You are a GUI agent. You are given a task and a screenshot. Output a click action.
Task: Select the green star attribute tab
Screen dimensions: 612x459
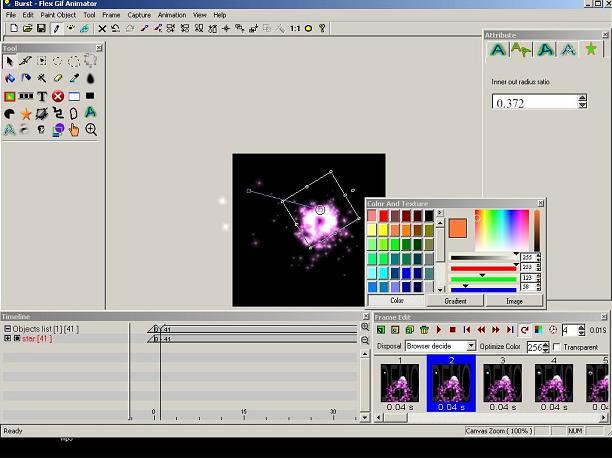click(x=591, y=49)
